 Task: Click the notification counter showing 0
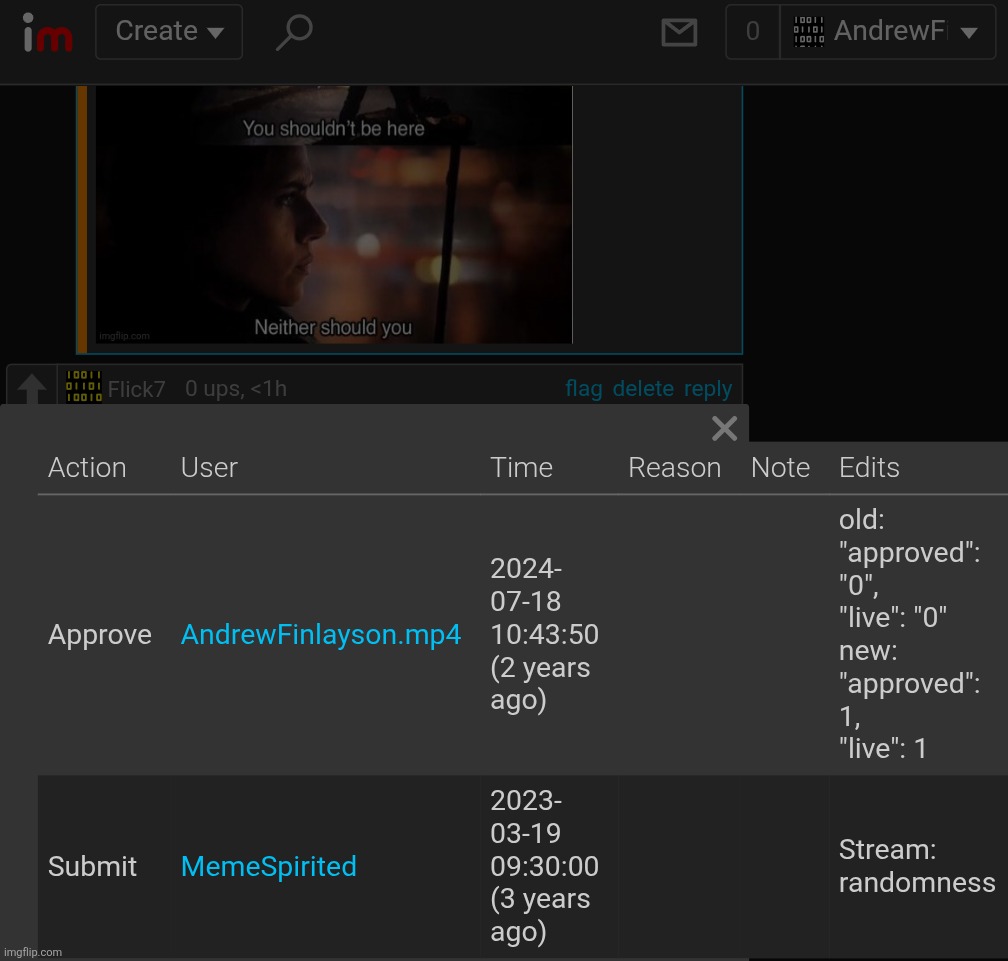pyautogui.click(x=752, y=32)
